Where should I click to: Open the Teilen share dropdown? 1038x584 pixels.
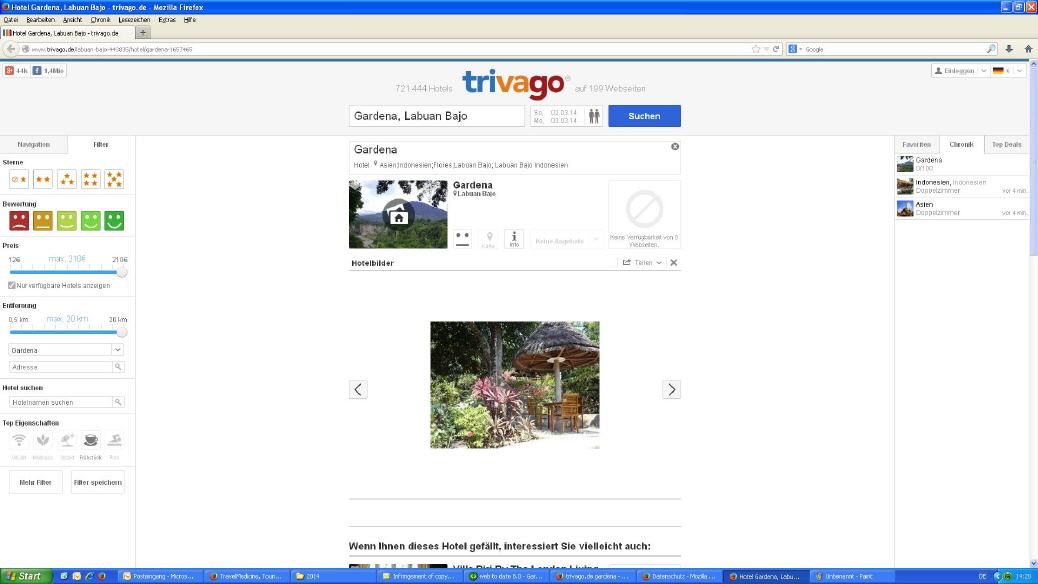641,263
